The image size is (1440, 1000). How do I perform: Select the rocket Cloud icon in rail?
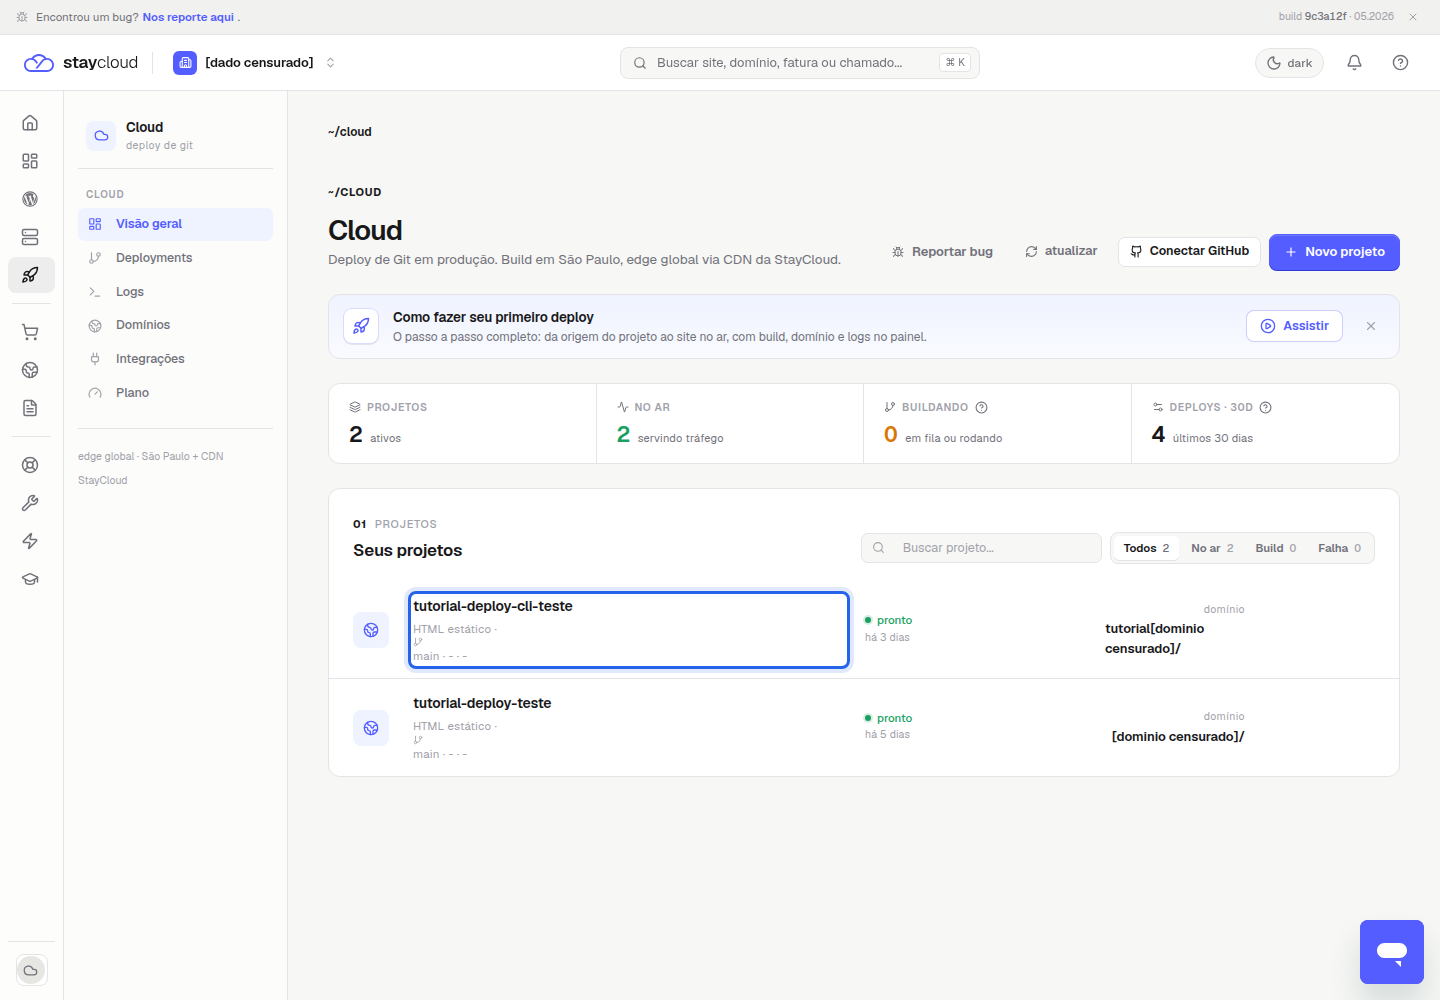click(30, 275)
